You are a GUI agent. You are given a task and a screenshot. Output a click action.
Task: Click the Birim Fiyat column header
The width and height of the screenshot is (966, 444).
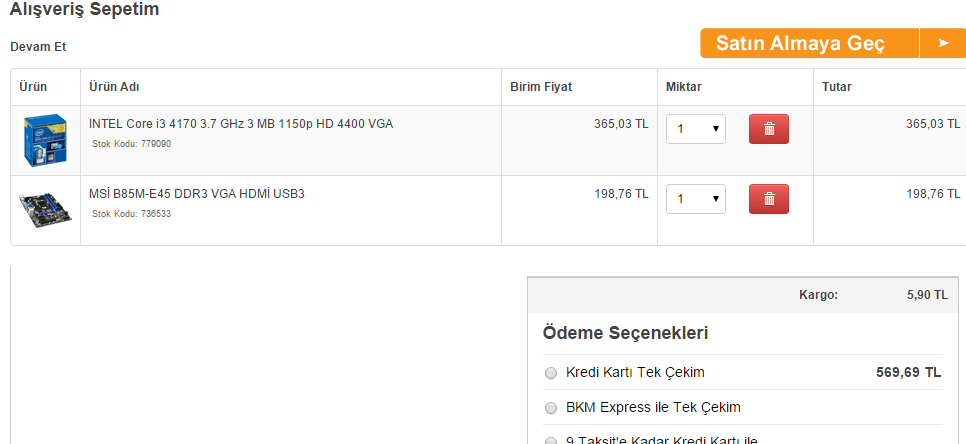click(x=541, y=87)
